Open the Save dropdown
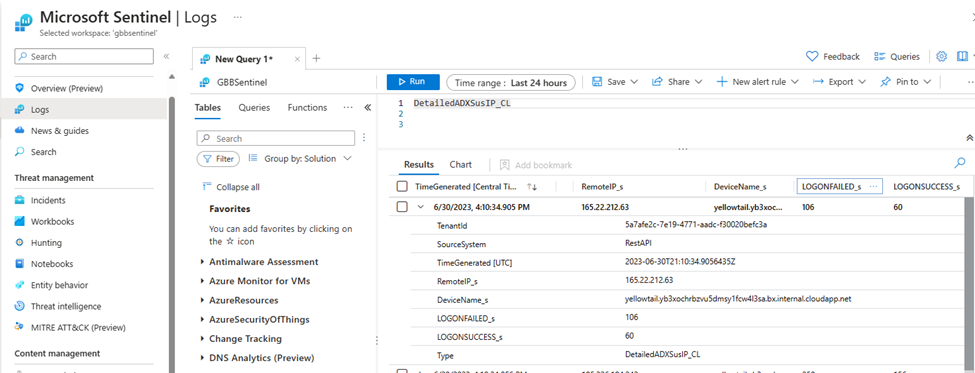 click(615, 82)
